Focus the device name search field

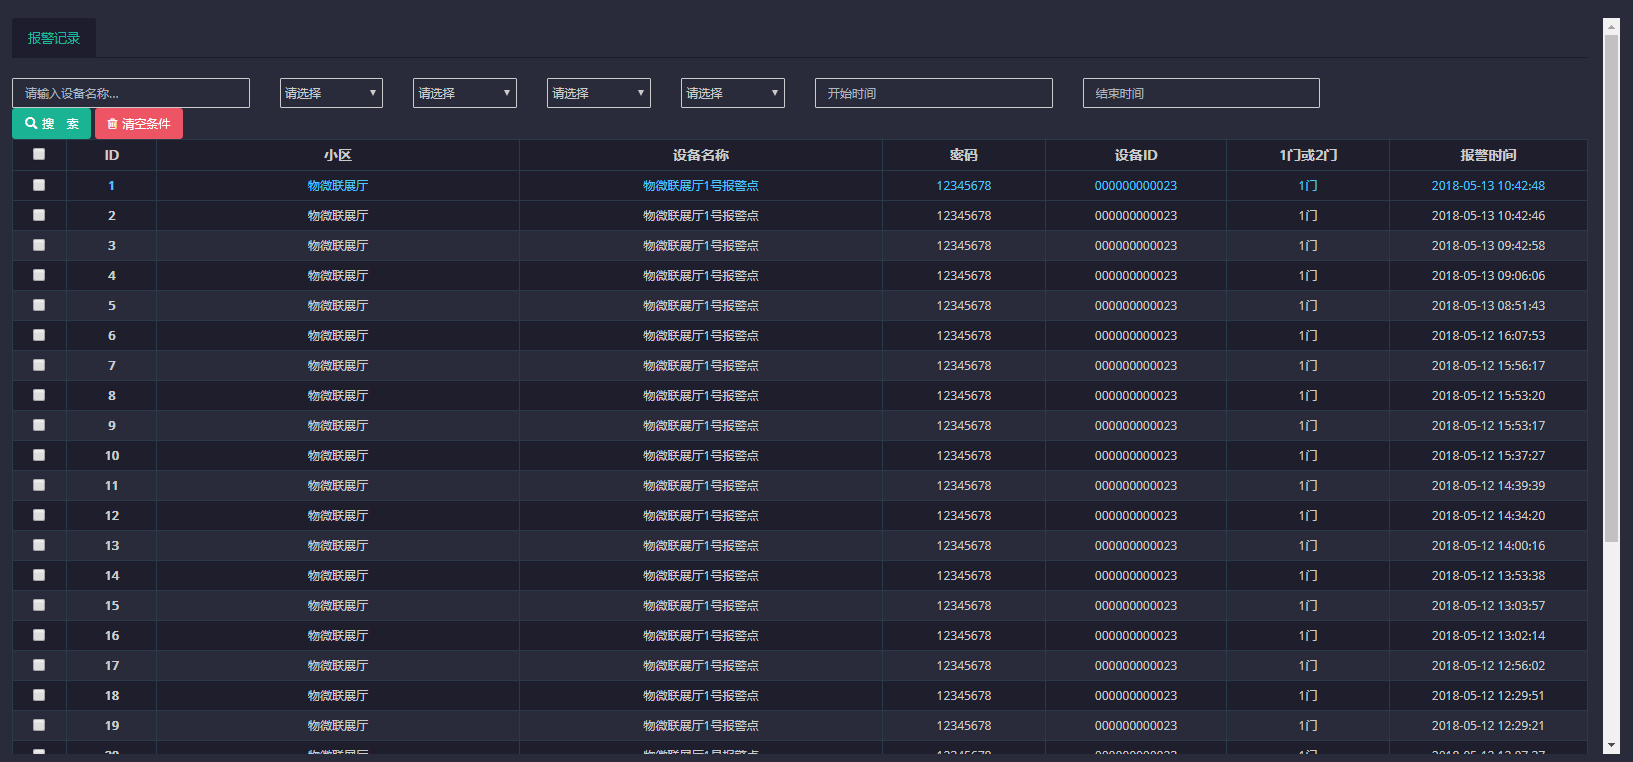(131, 93)
